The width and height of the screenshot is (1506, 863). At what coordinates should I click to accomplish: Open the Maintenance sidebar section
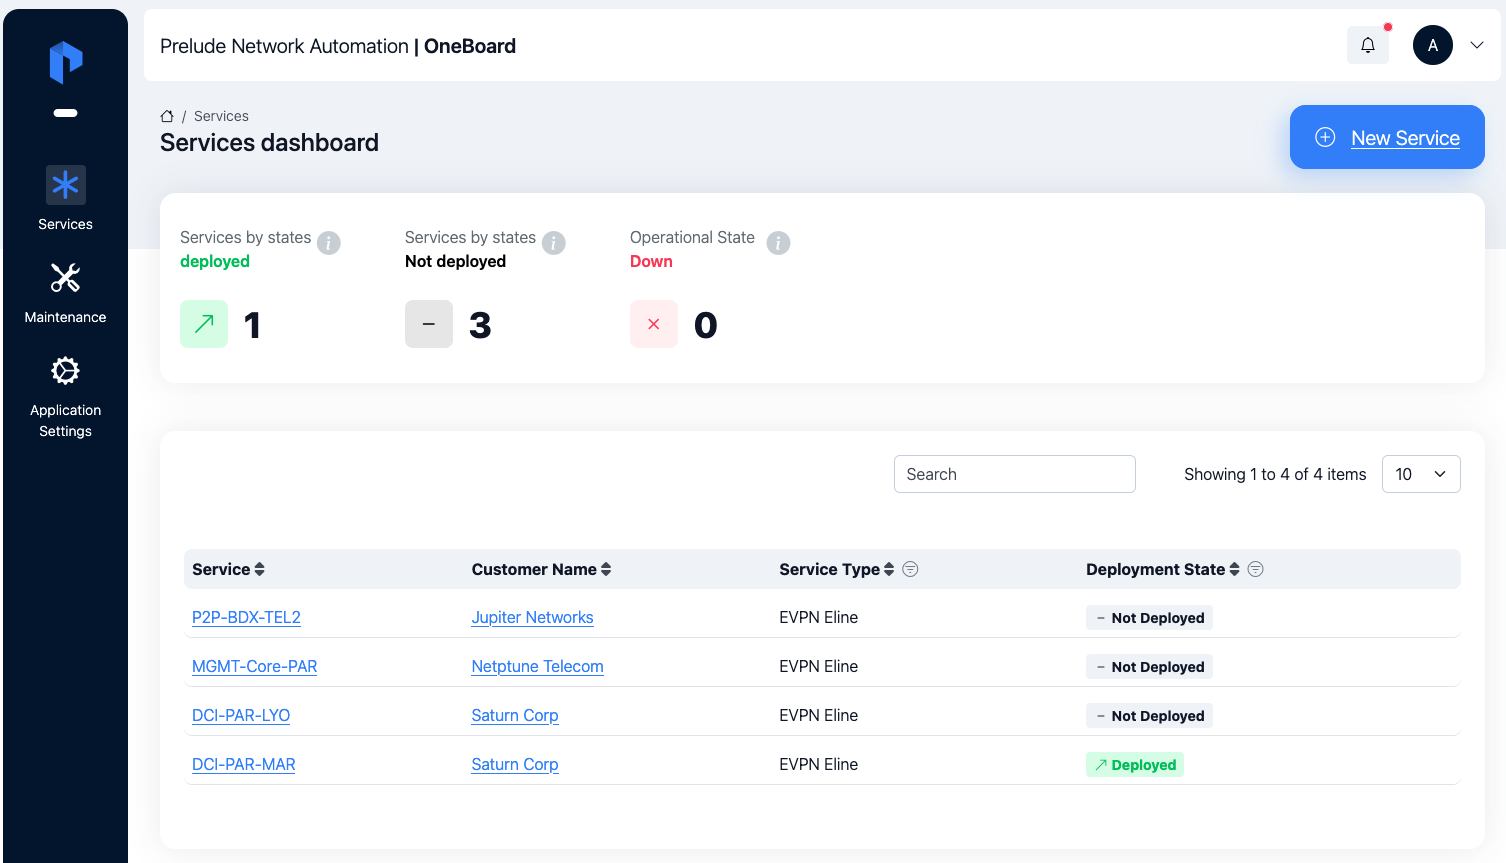[65, 292]
